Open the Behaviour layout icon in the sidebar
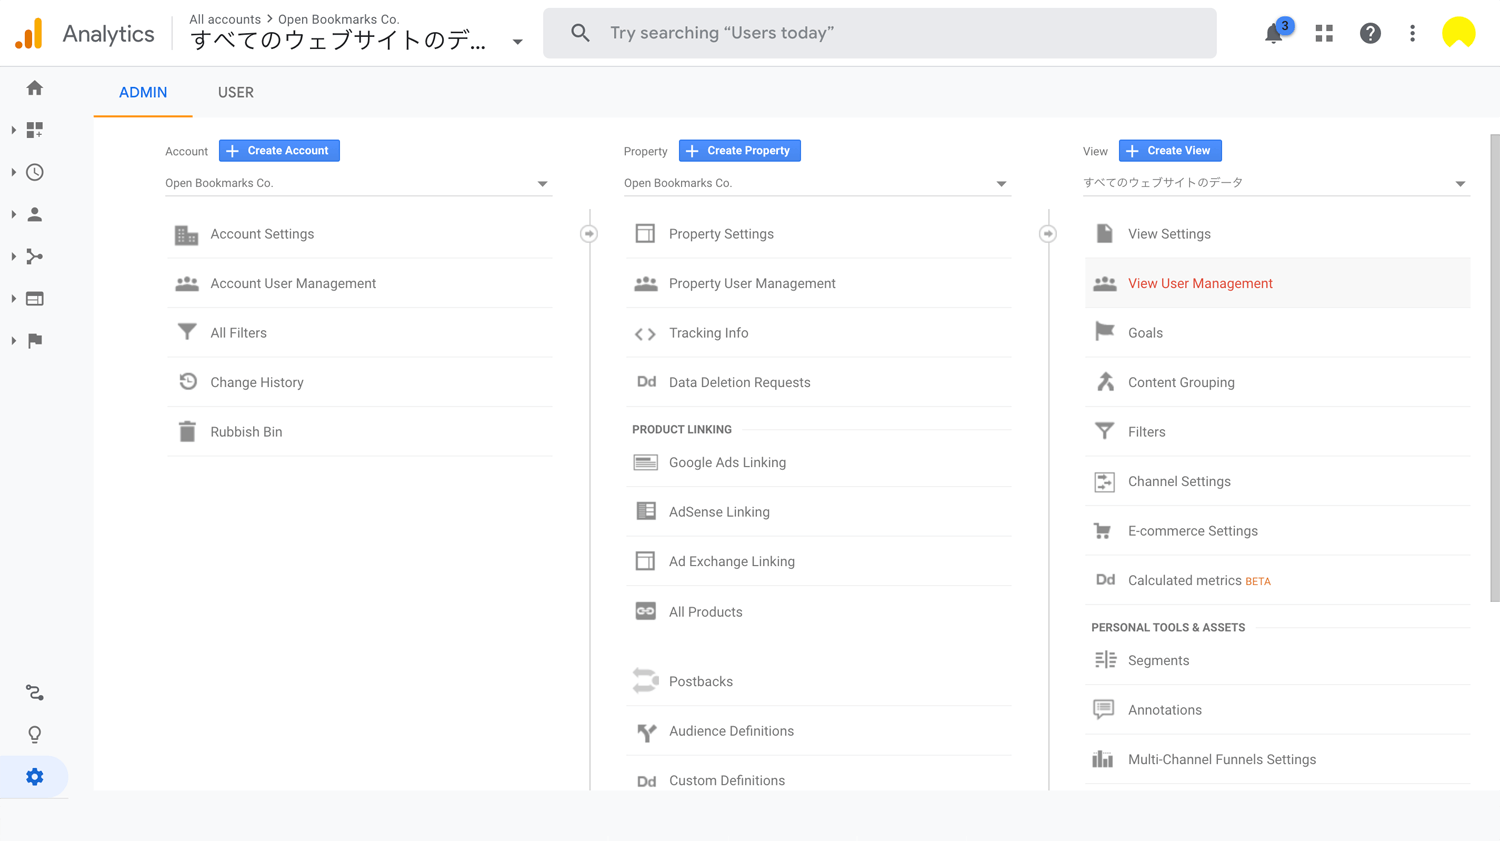Image resolution: width=1500 pixels, height=841 pixels. coord(35,298)
